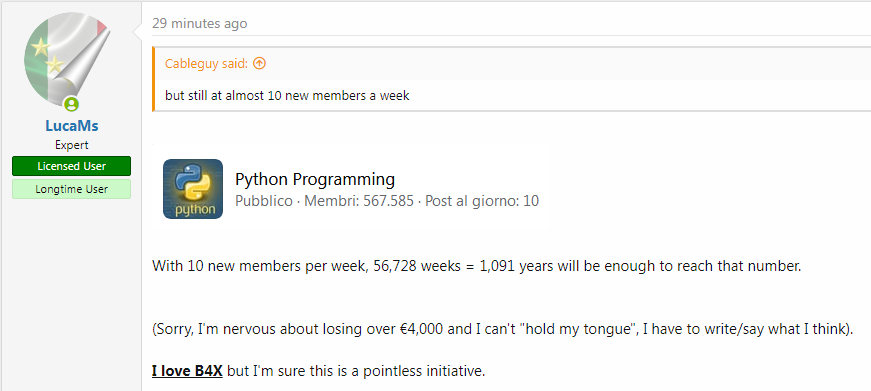Click the underlined 'I love B4X' text
This screenshot has width=871, height=391.
187,370
